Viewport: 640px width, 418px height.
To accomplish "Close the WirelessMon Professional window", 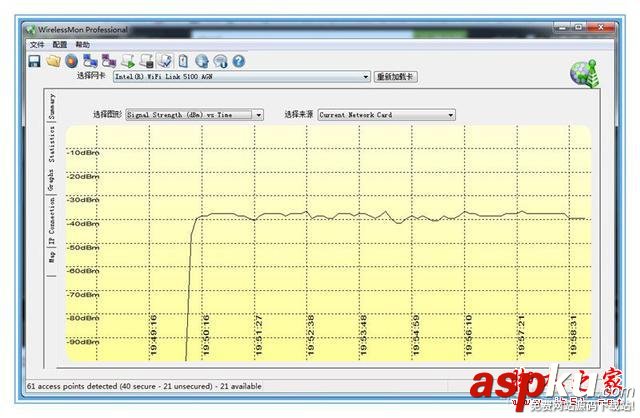I will pyautogui.click(x=600, y=27).
